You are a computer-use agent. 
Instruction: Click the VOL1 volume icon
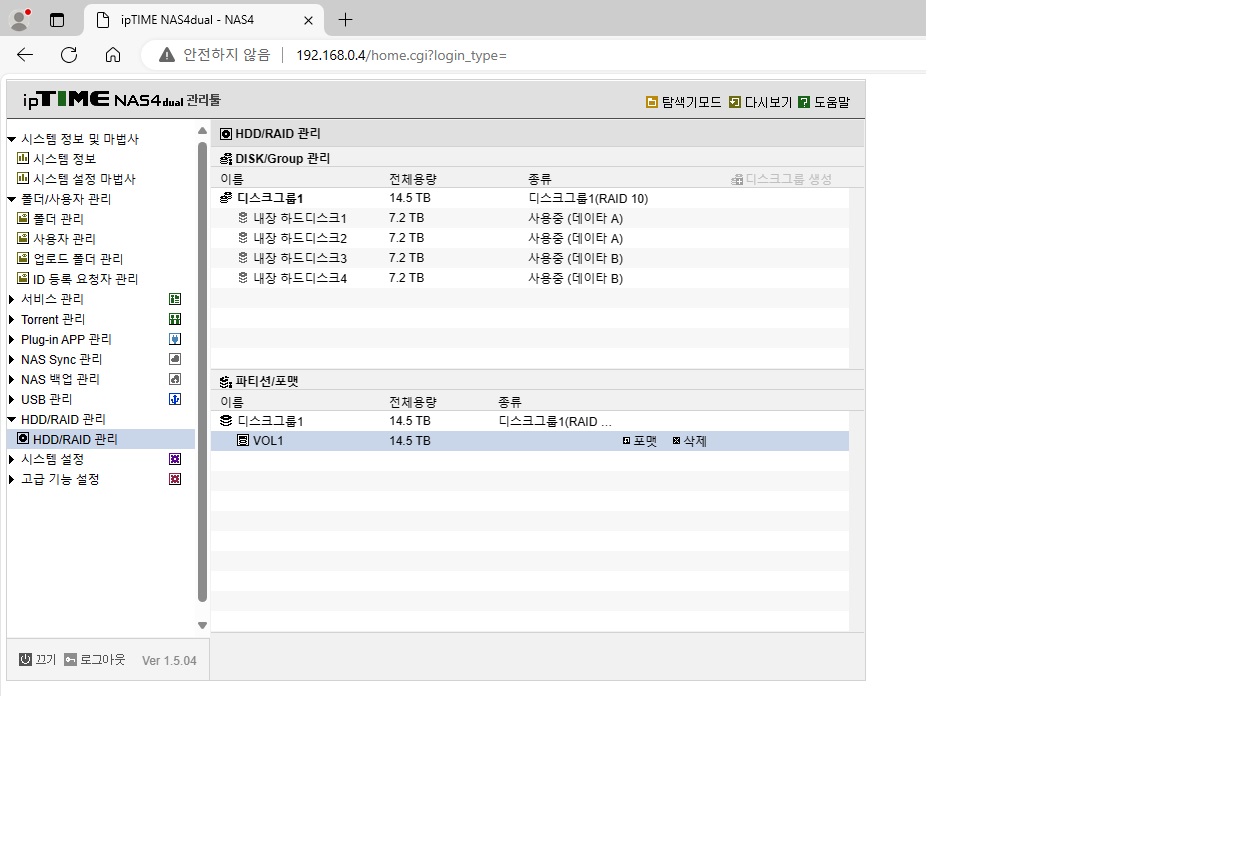pos(243,440)
